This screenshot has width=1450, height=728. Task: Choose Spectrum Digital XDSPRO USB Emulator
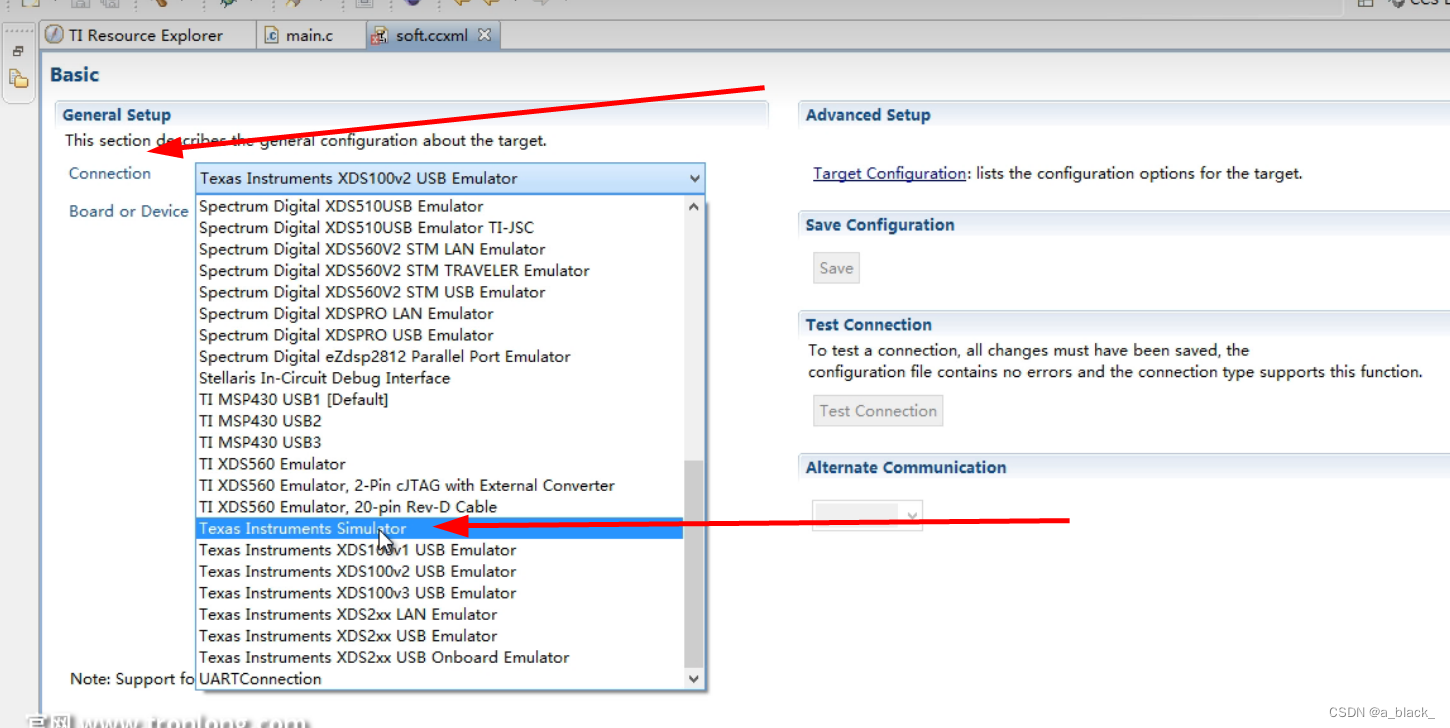click(x=439, y=335)
